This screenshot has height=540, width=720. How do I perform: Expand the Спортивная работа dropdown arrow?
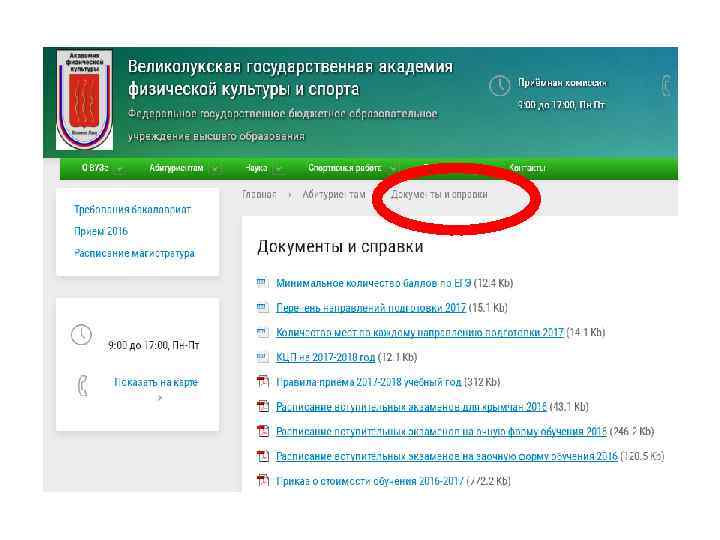(x=393, y=169)
